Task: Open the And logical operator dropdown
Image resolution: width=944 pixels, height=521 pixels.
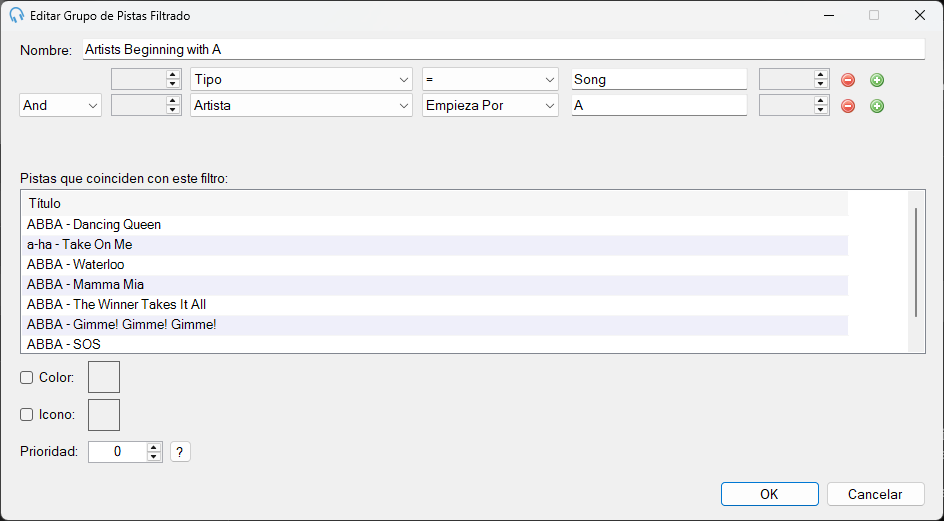Action: click(60, 105)
